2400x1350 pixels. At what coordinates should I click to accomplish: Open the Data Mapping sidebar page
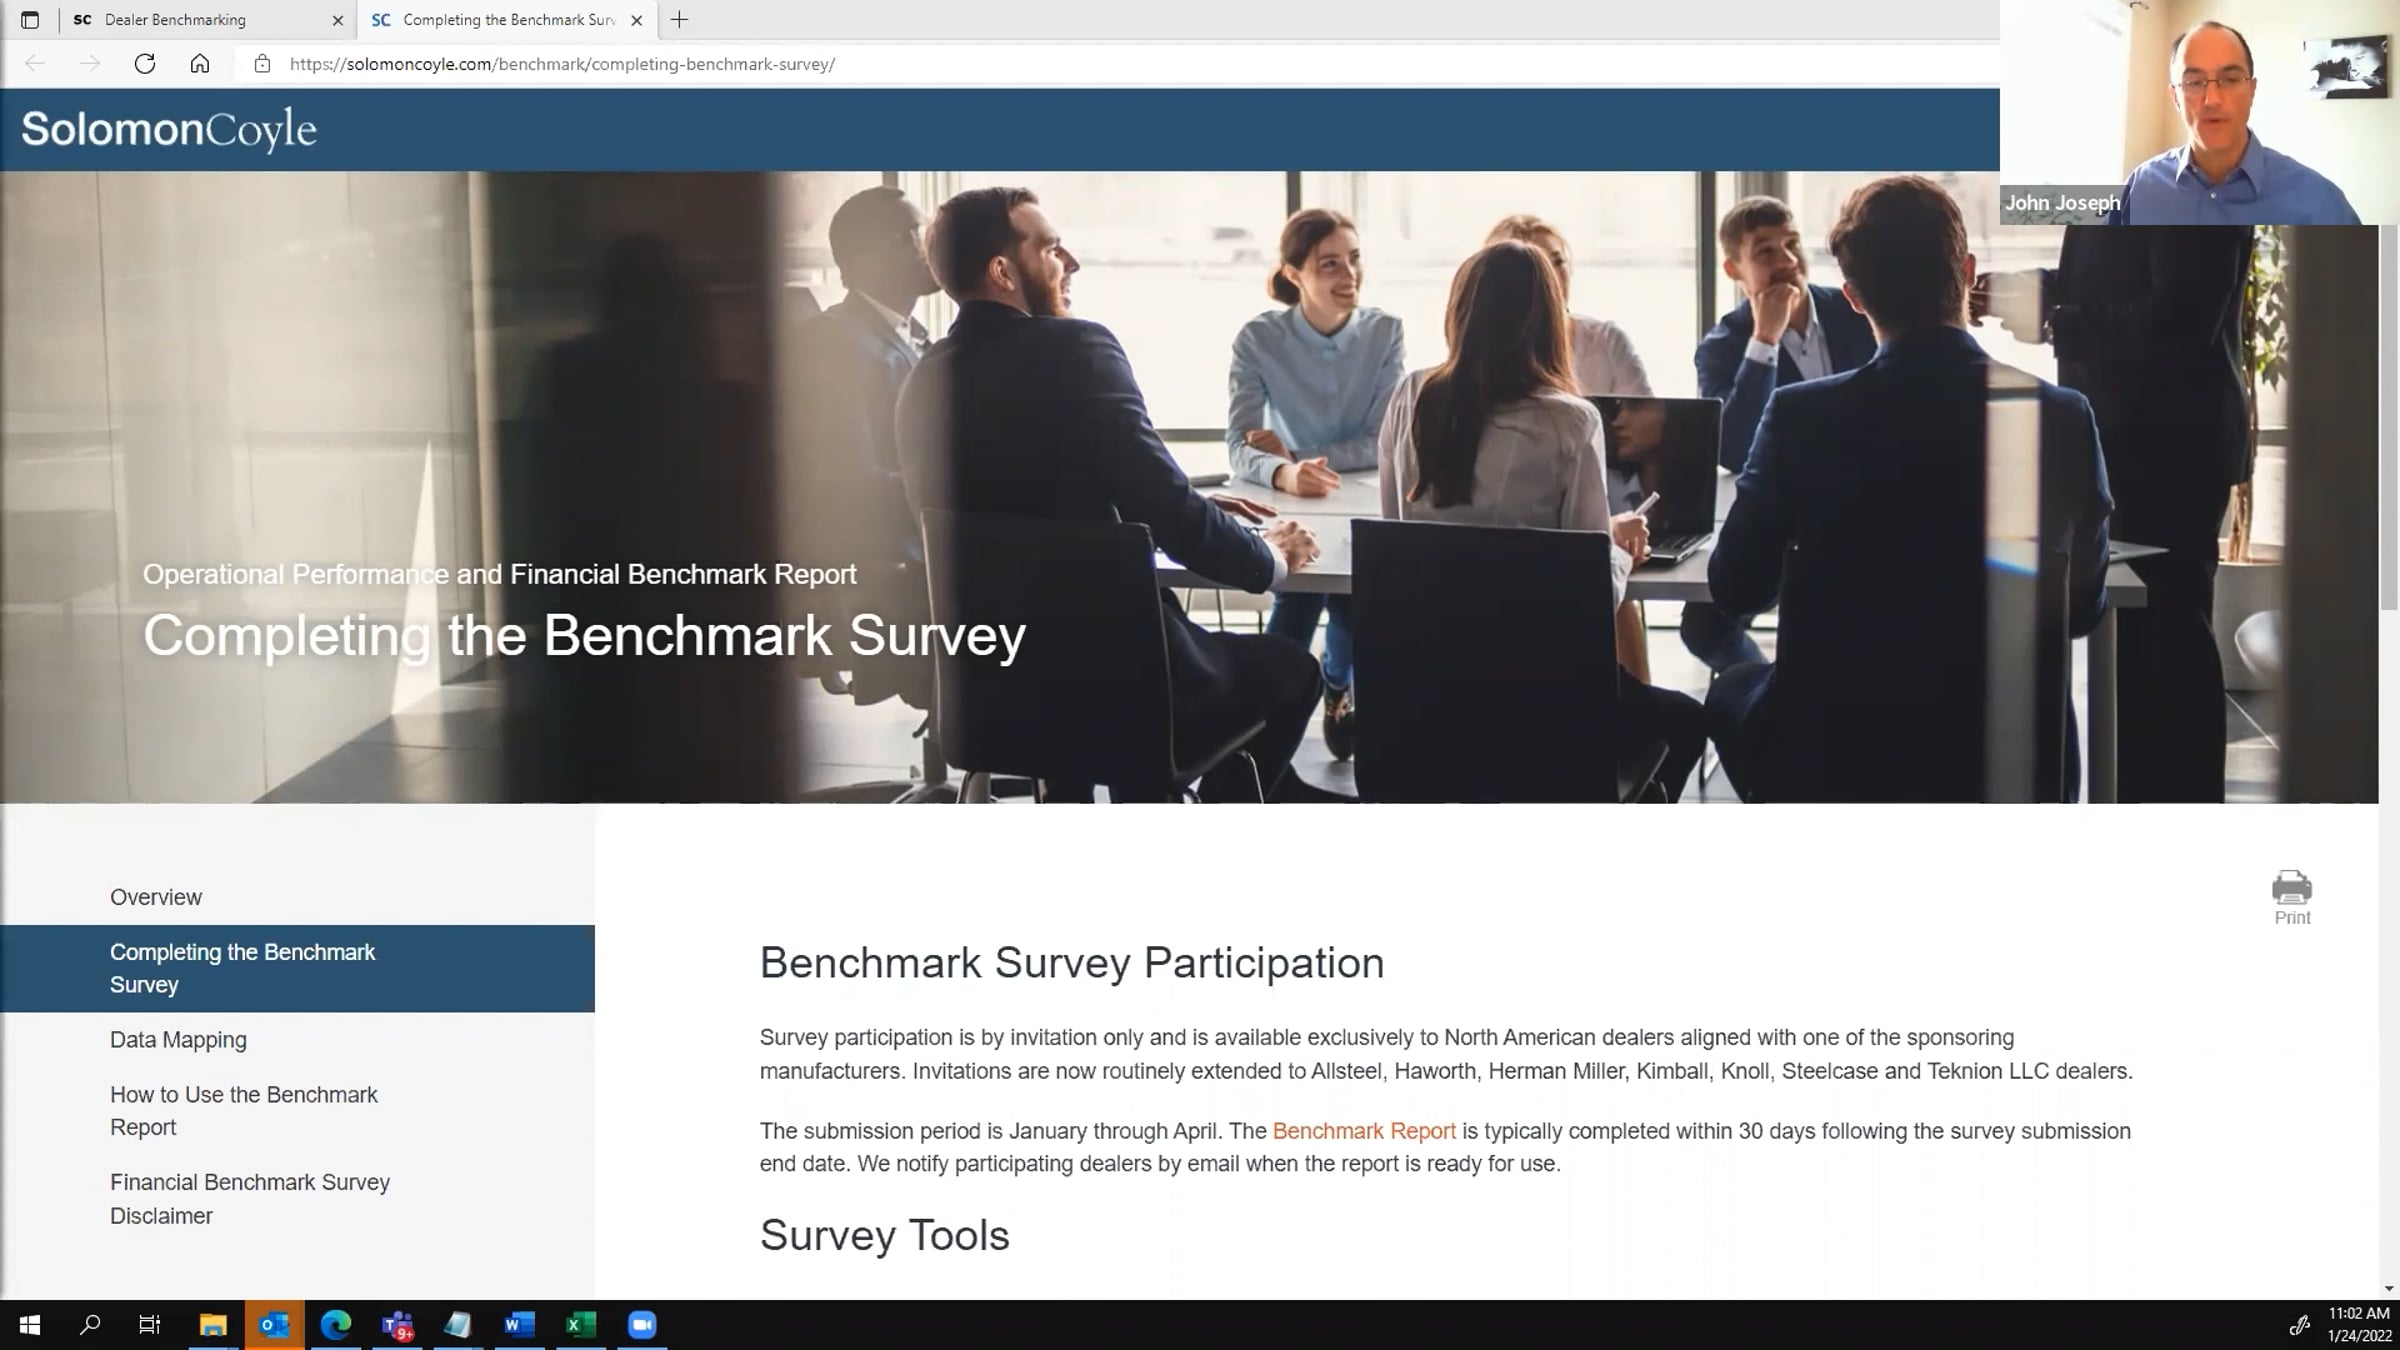click(x=178, y=1040)
